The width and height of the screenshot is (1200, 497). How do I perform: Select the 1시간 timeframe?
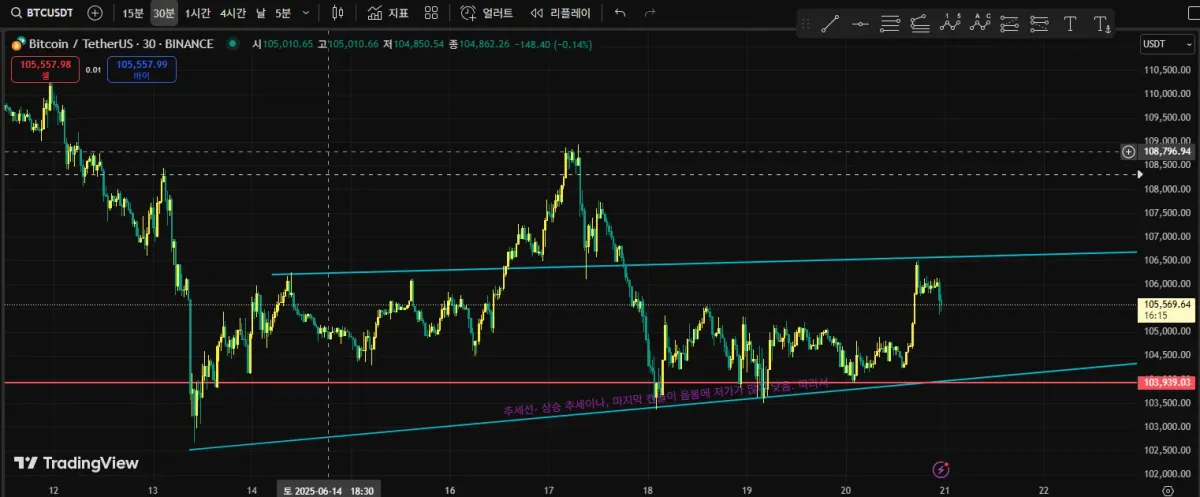(198, 13)
